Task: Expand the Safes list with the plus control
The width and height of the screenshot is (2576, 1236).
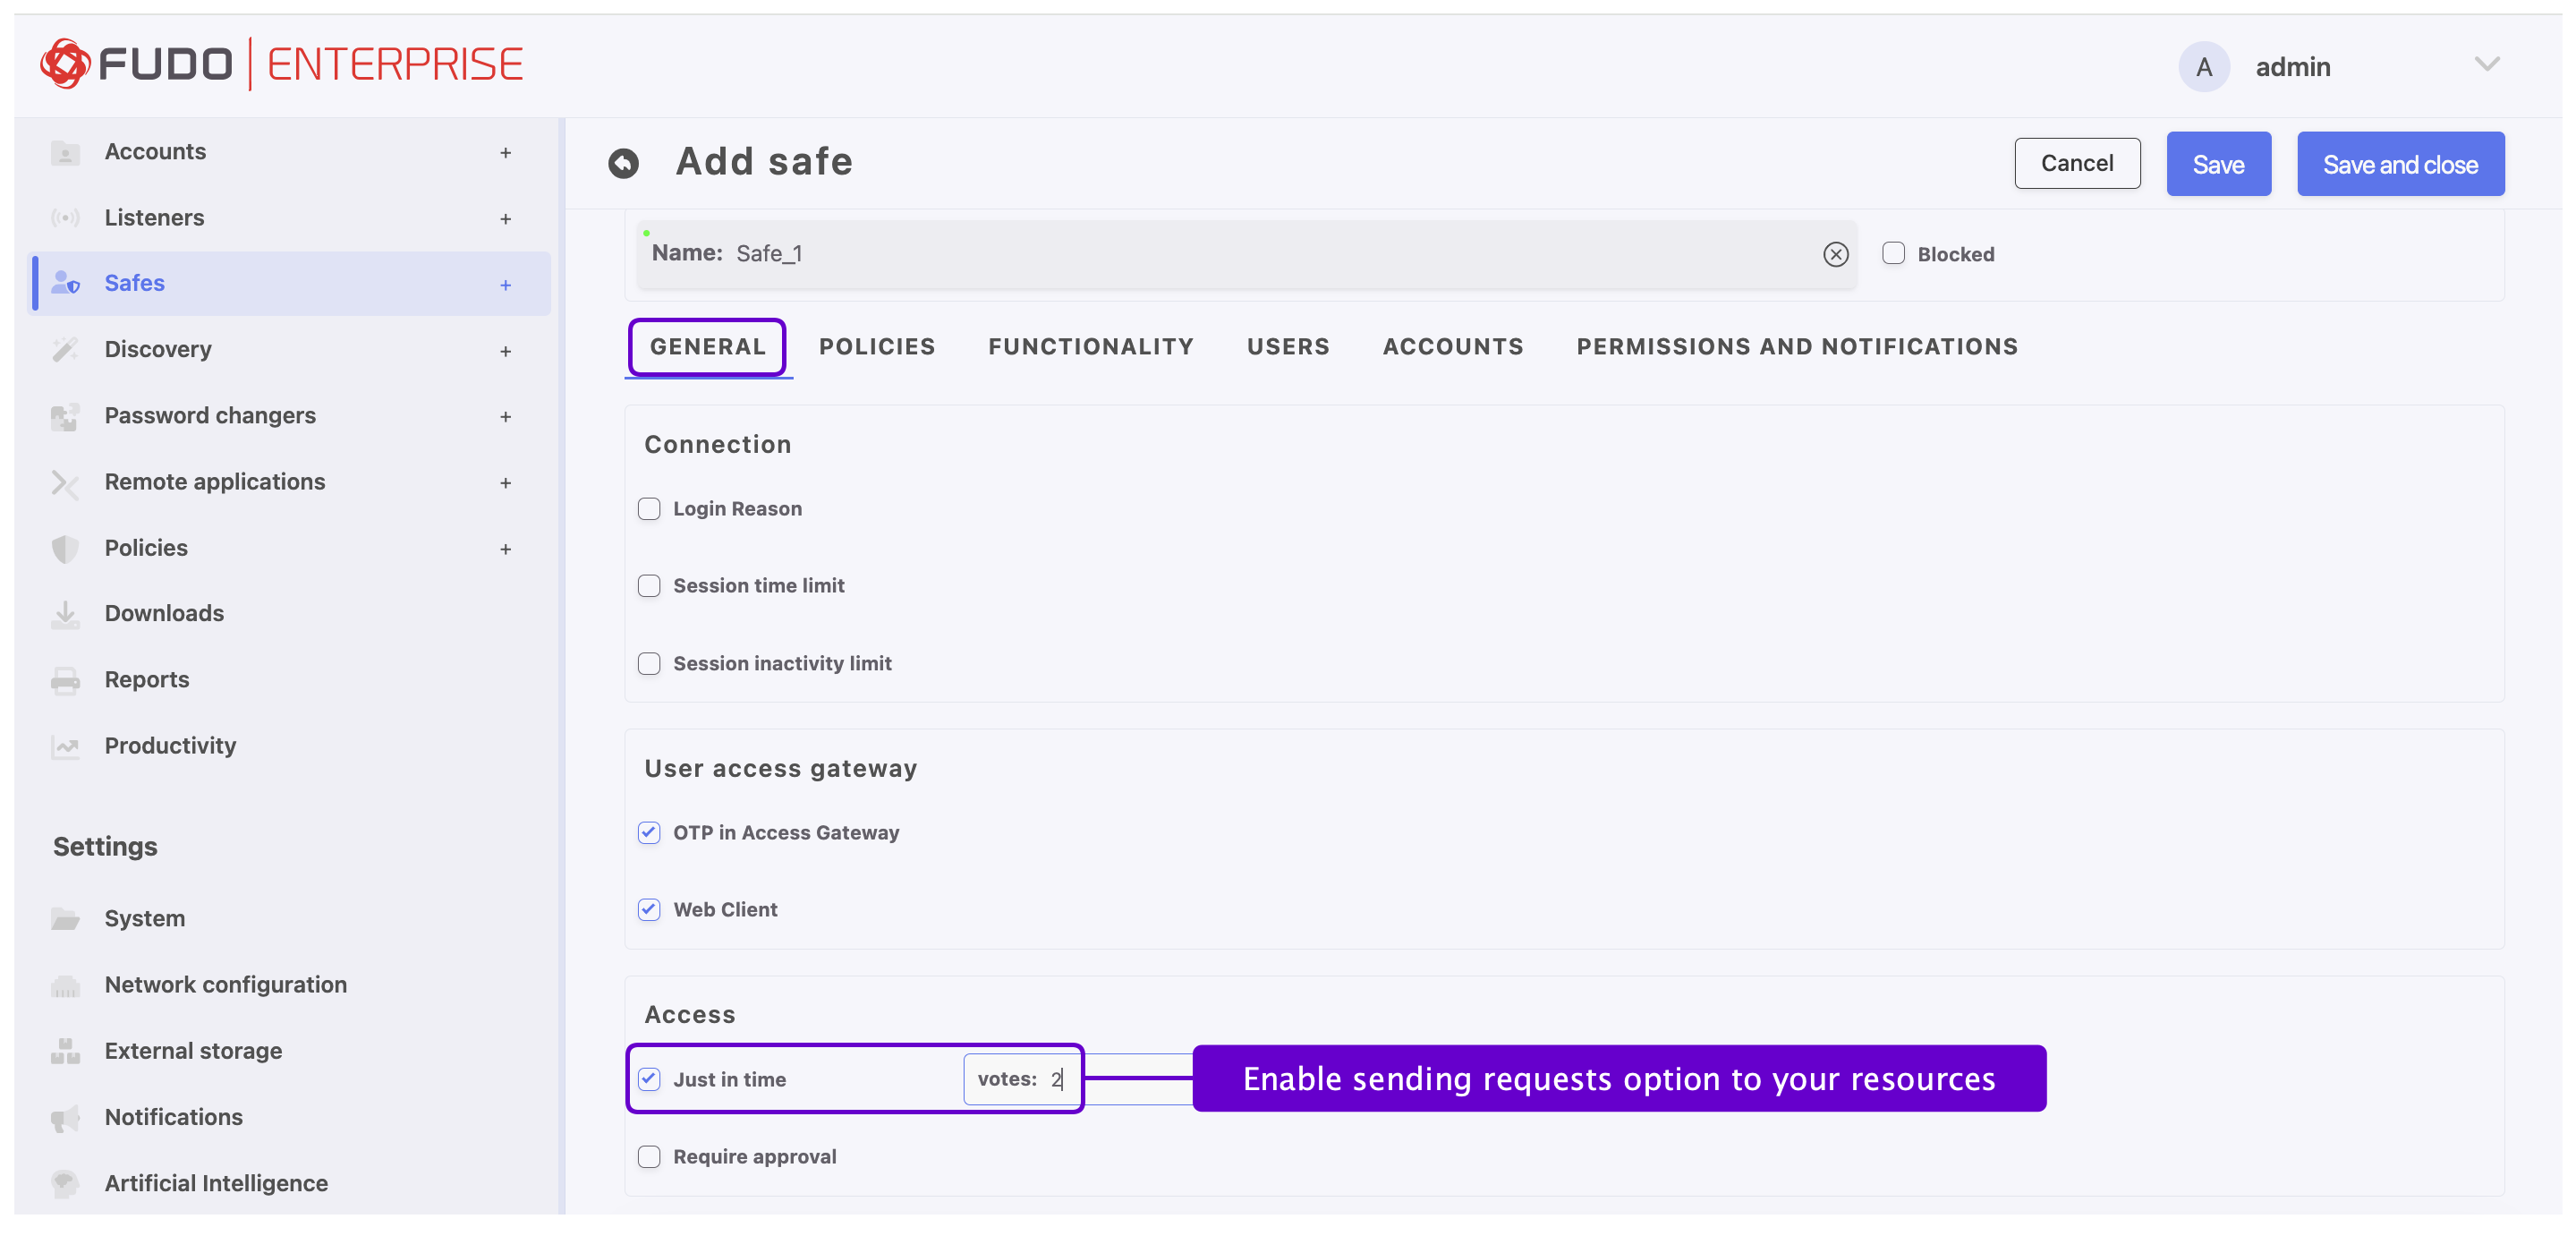Action: 506,284
